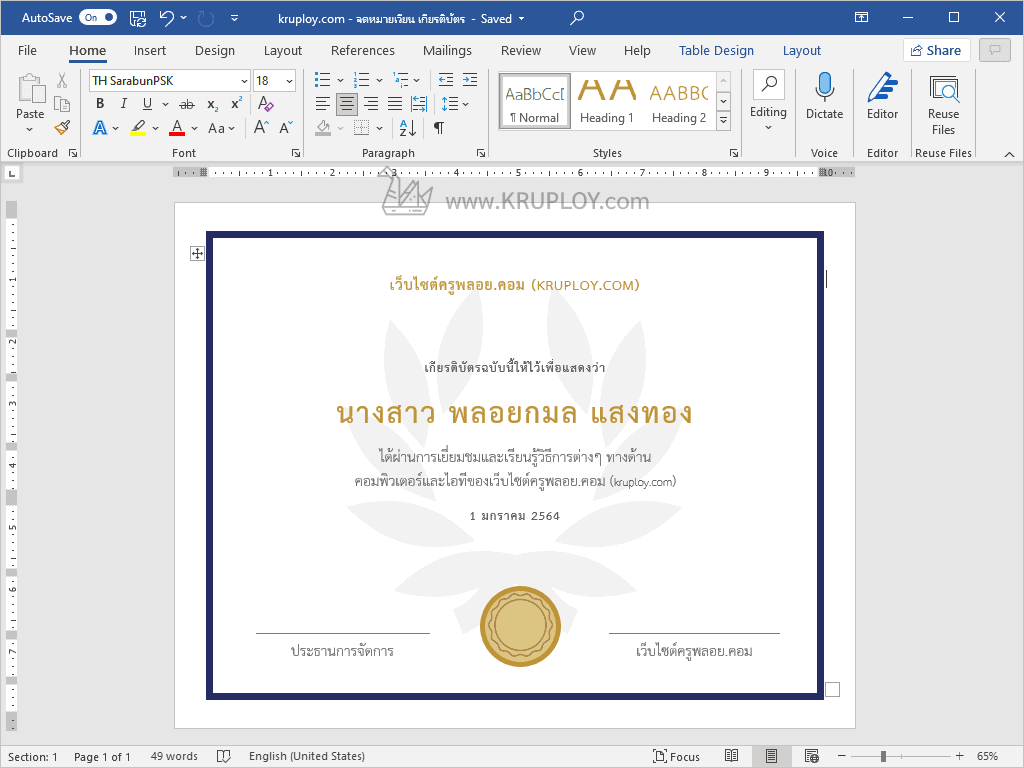Image resolution: width=1024 pixels, height=768 pixels.
Task: Apply superscript formatting
Action: pyautogui.click(x=236, y=104)
